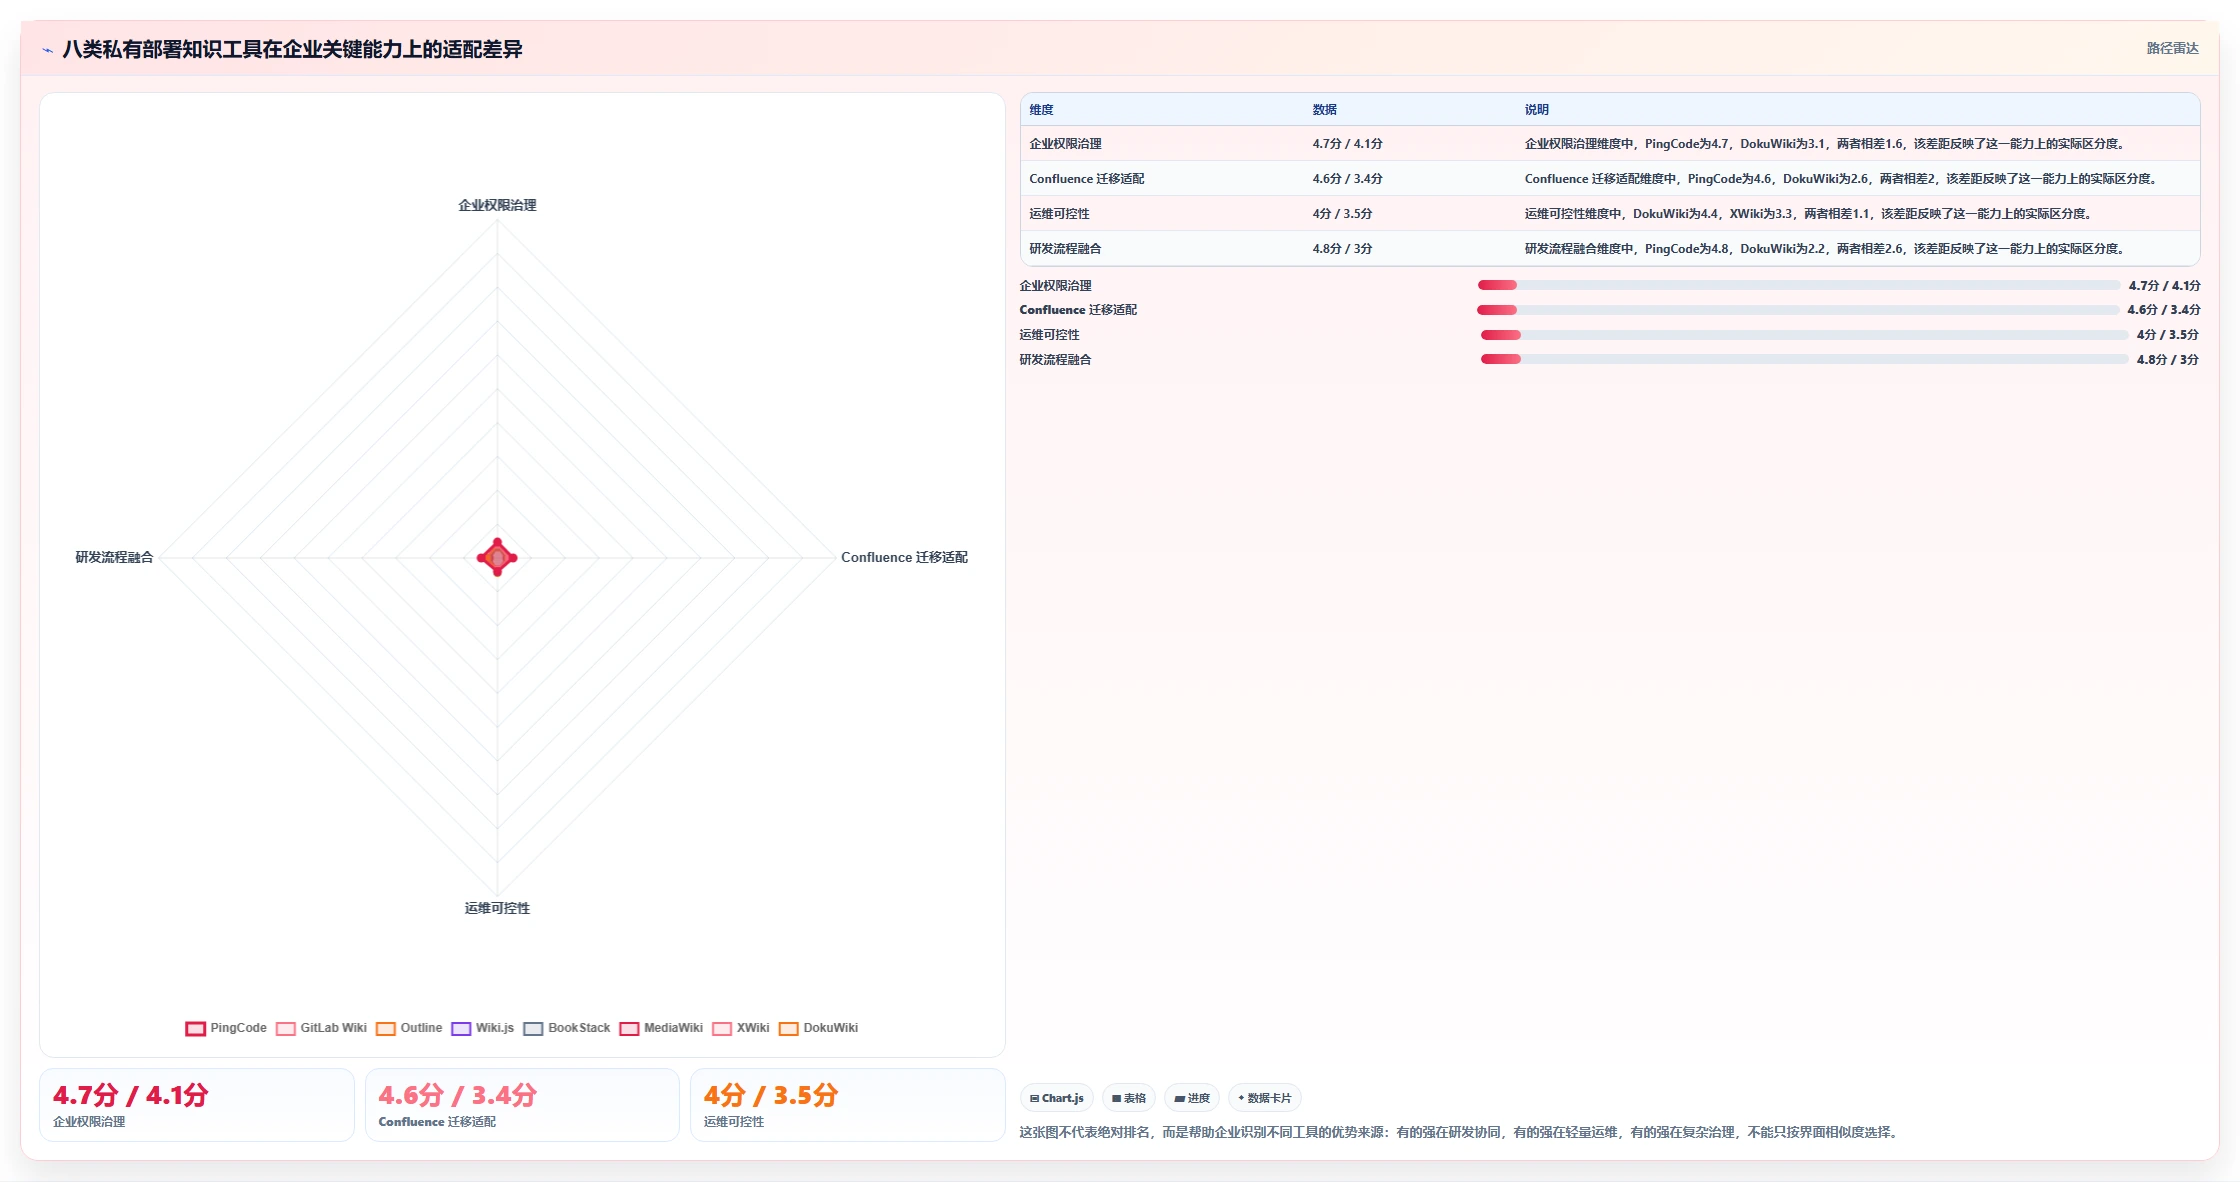Open the 4.7分 / 4.1分 data card

[x=197, y=1105]
